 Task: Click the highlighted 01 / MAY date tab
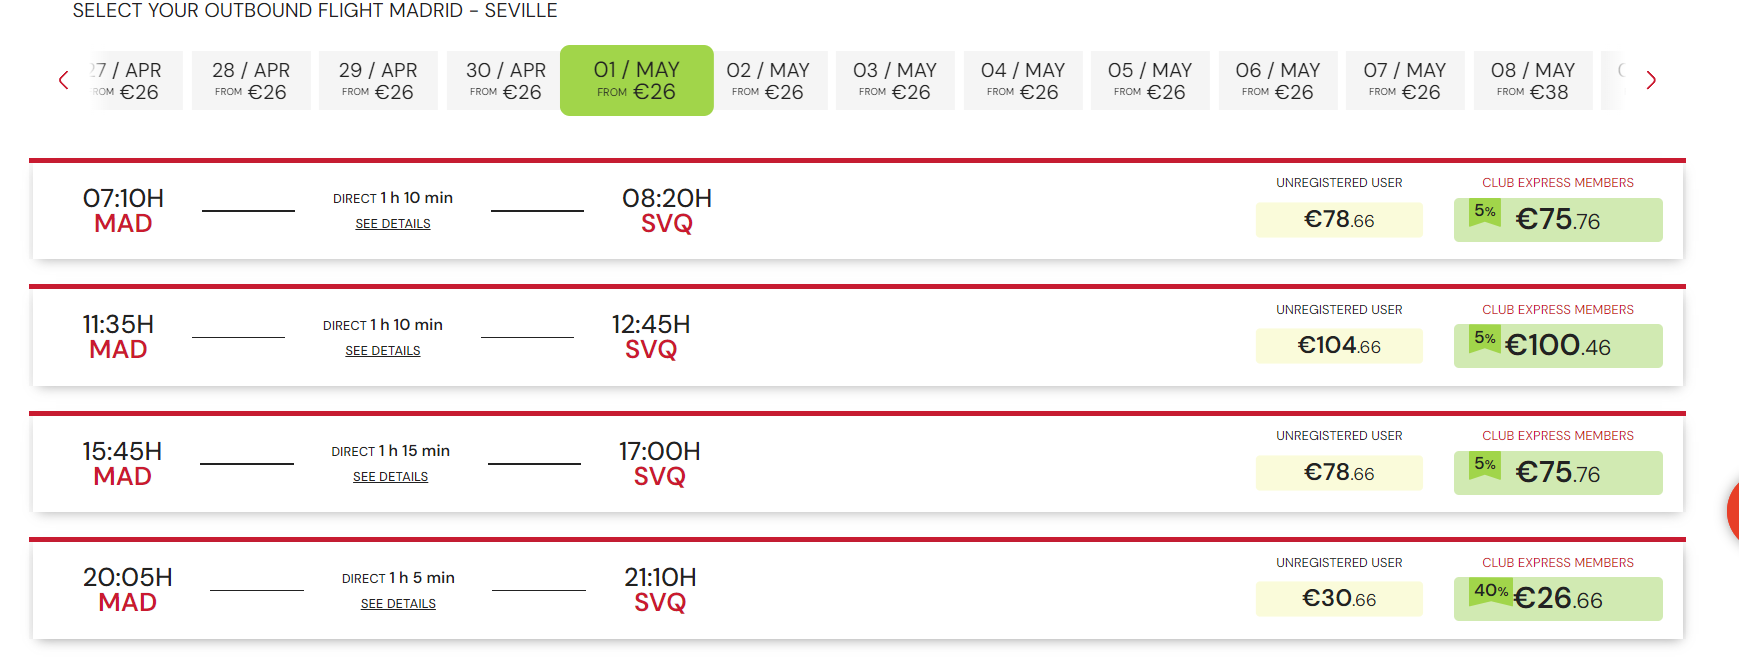(x=636, y=80)
